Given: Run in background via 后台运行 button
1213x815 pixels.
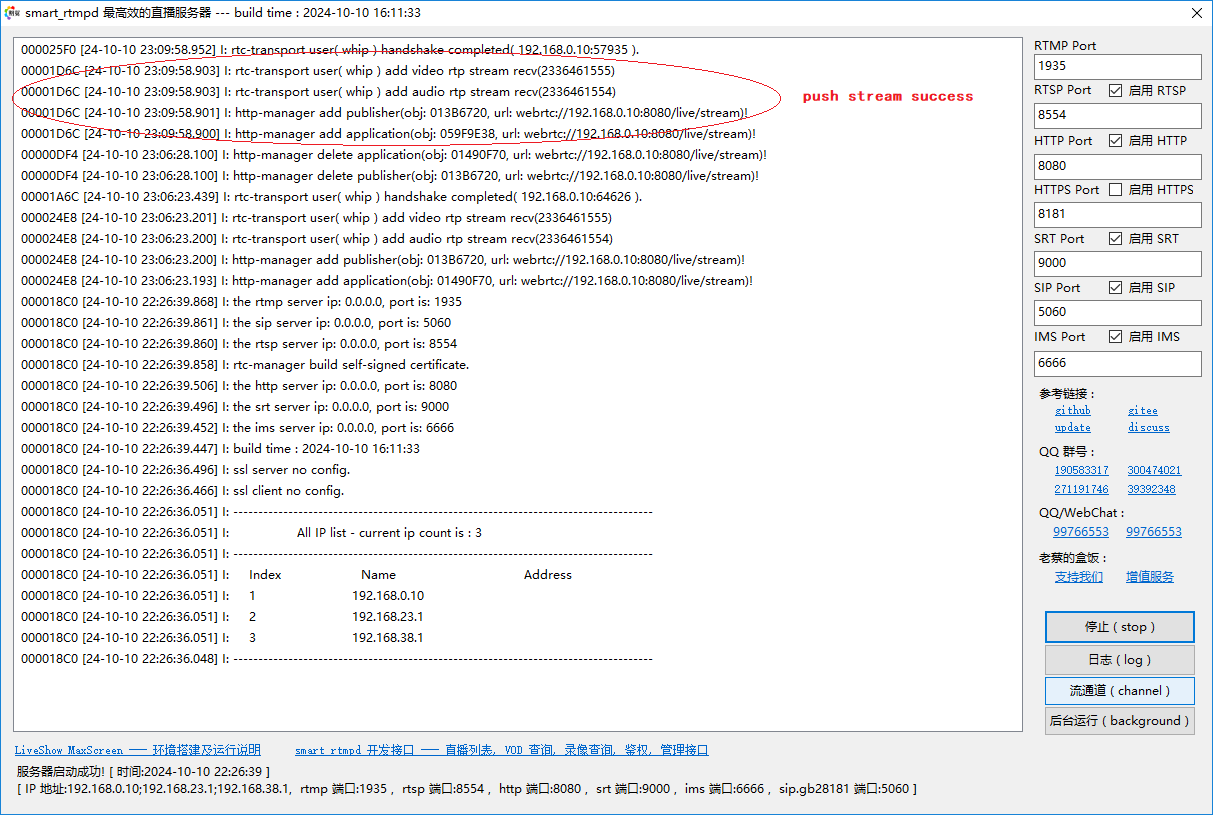Looking at the screenshot, I should point(1119,721).
